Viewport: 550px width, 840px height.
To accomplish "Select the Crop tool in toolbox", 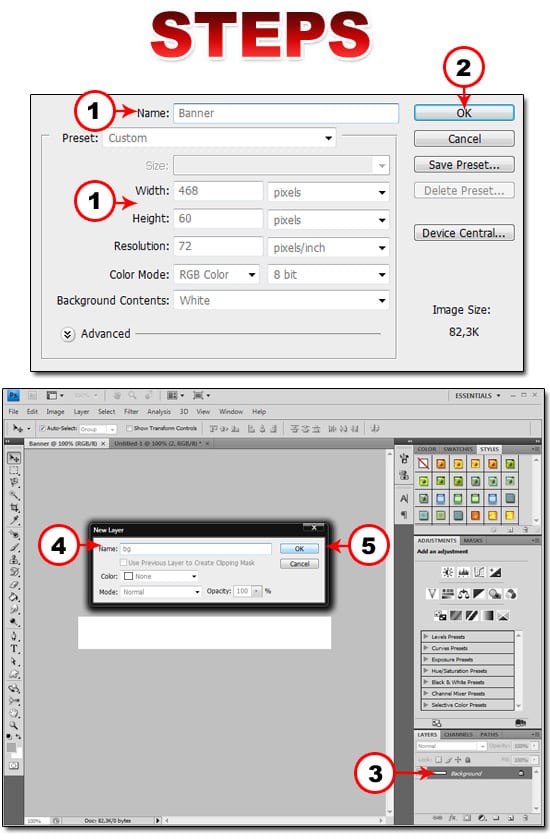I will (14, 507).
